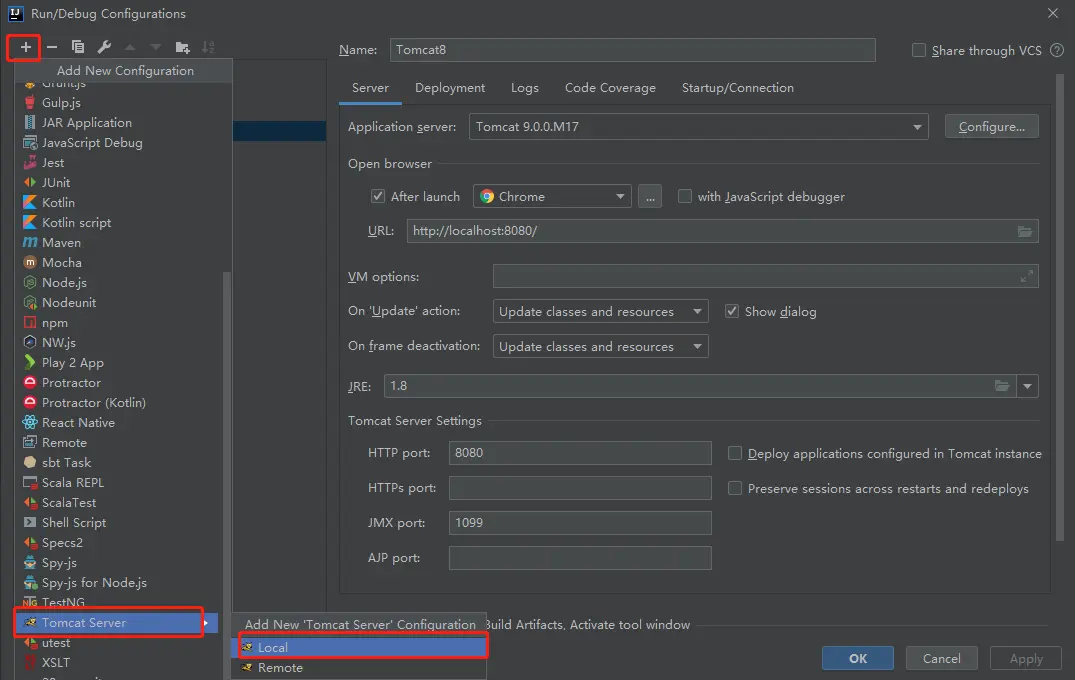The width and height of the screenshot is (1075, 680).
Task: Confirm with the OK button
Action: 858,658
